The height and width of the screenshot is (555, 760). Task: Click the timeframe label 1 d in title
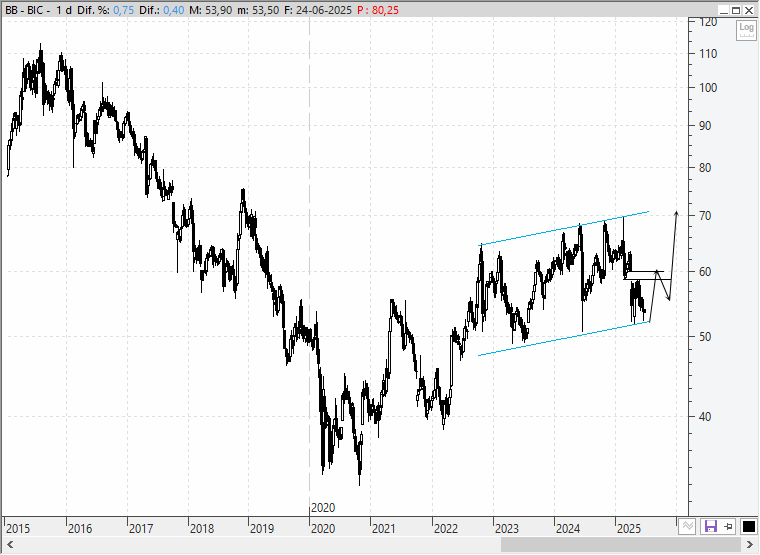point(64,10)
